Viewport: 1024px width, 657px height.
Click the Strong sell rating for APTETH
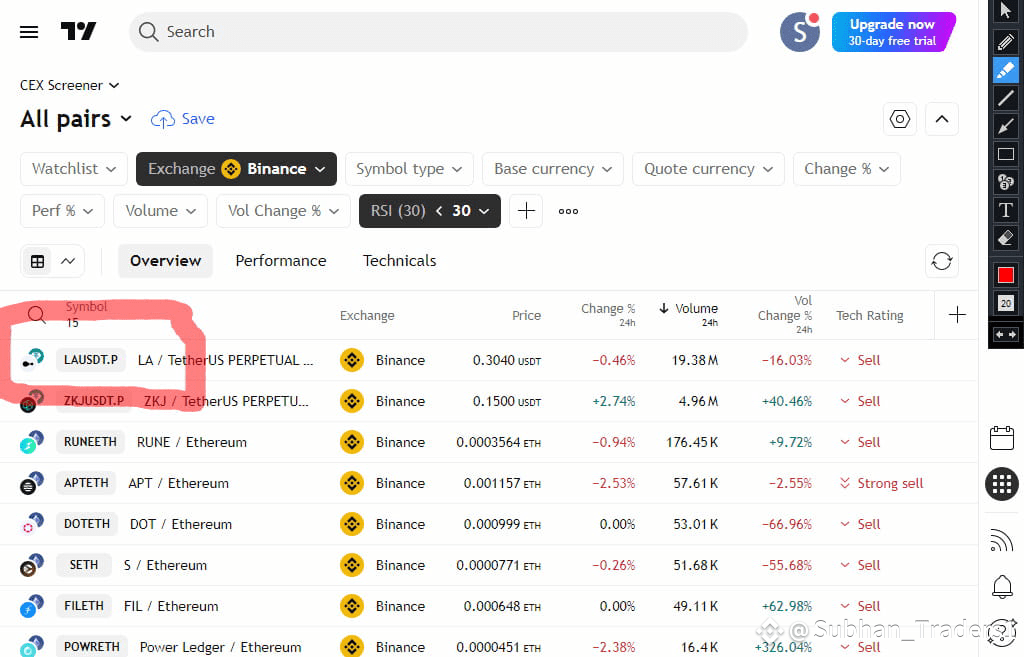[x=882, y=483]
